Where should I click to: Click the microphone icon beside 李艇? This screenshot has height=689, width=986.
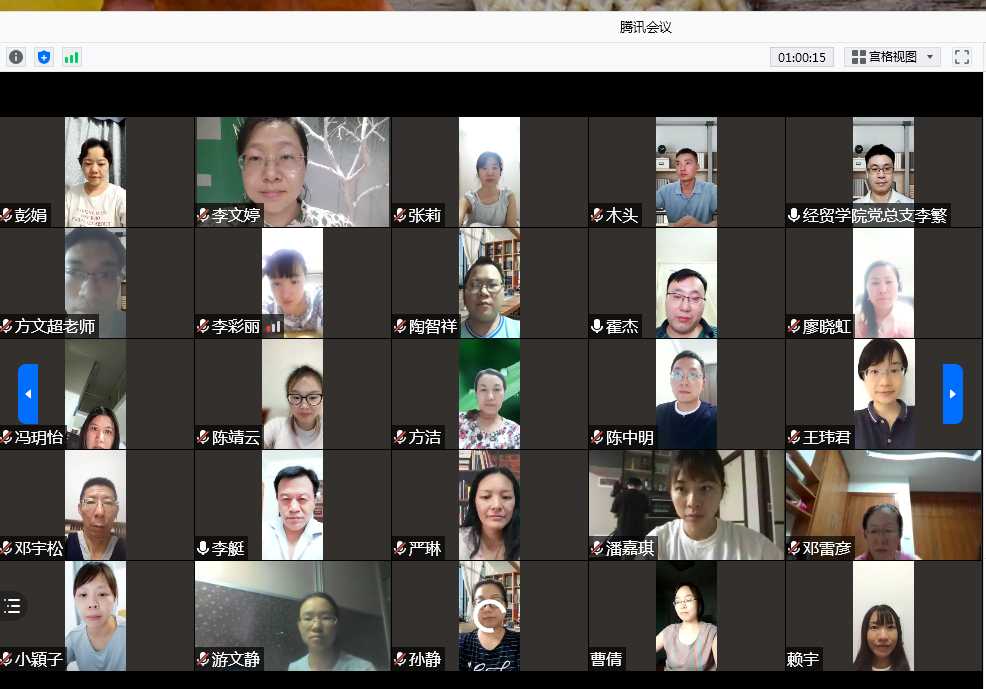point(203,548)
